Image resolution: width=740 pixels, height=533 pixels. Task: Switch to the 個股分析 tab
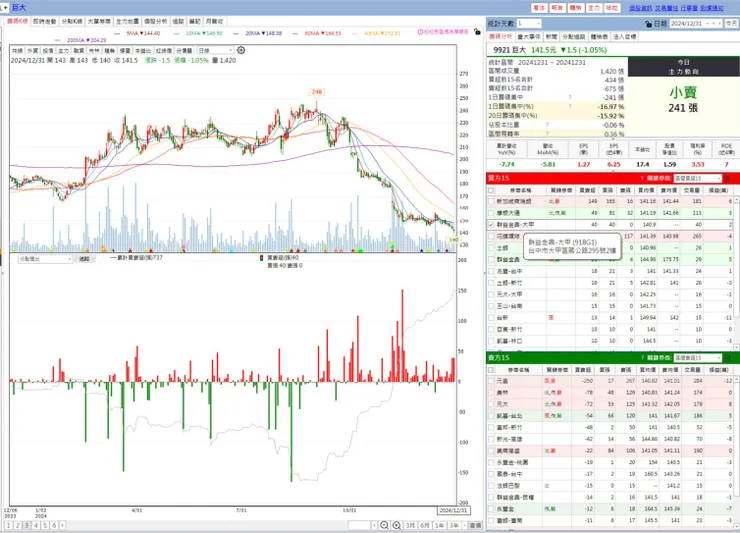point(156,21)
